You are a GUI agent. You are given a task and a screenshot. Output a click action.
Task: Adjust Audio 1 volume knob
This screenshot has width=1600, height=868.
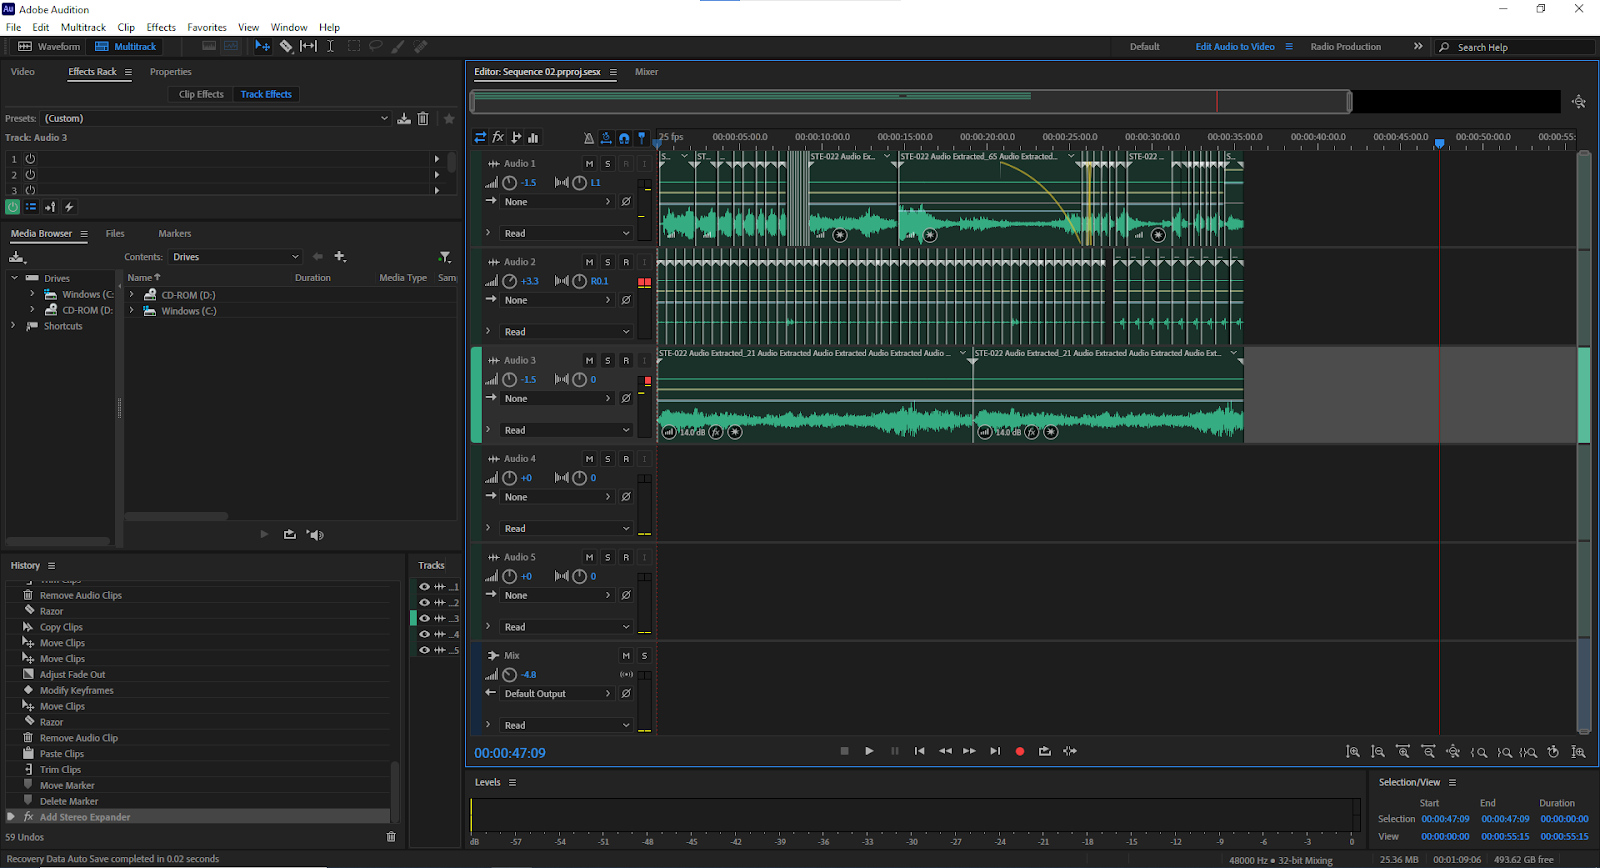510,183
